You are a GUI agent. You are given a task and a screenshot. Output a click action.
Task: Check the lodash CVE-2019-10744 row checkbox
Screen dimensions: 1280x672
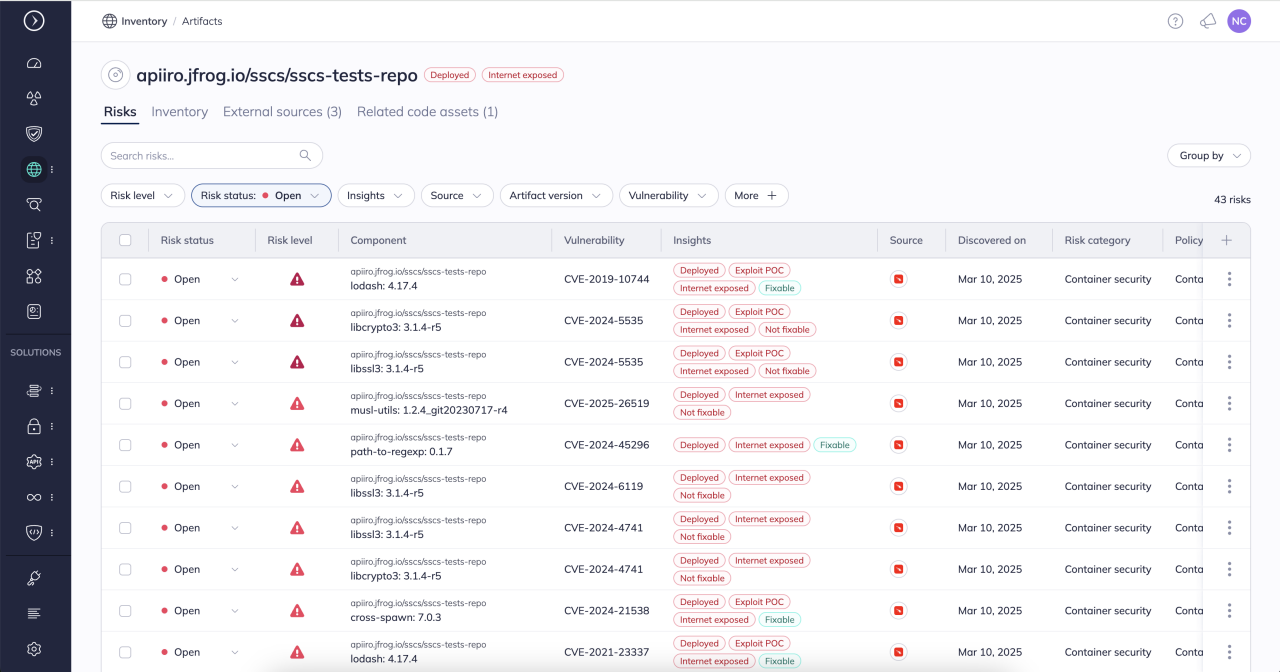click(125, 279)
